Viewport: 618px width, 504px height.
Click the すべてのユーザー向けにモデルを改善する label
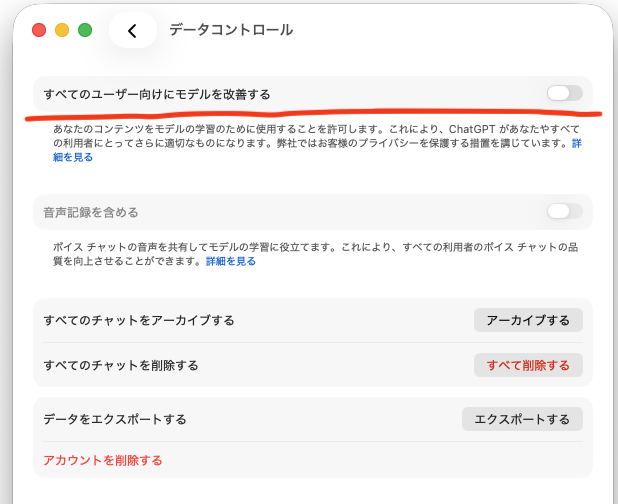pyautogui.click(x=157, y=94)
